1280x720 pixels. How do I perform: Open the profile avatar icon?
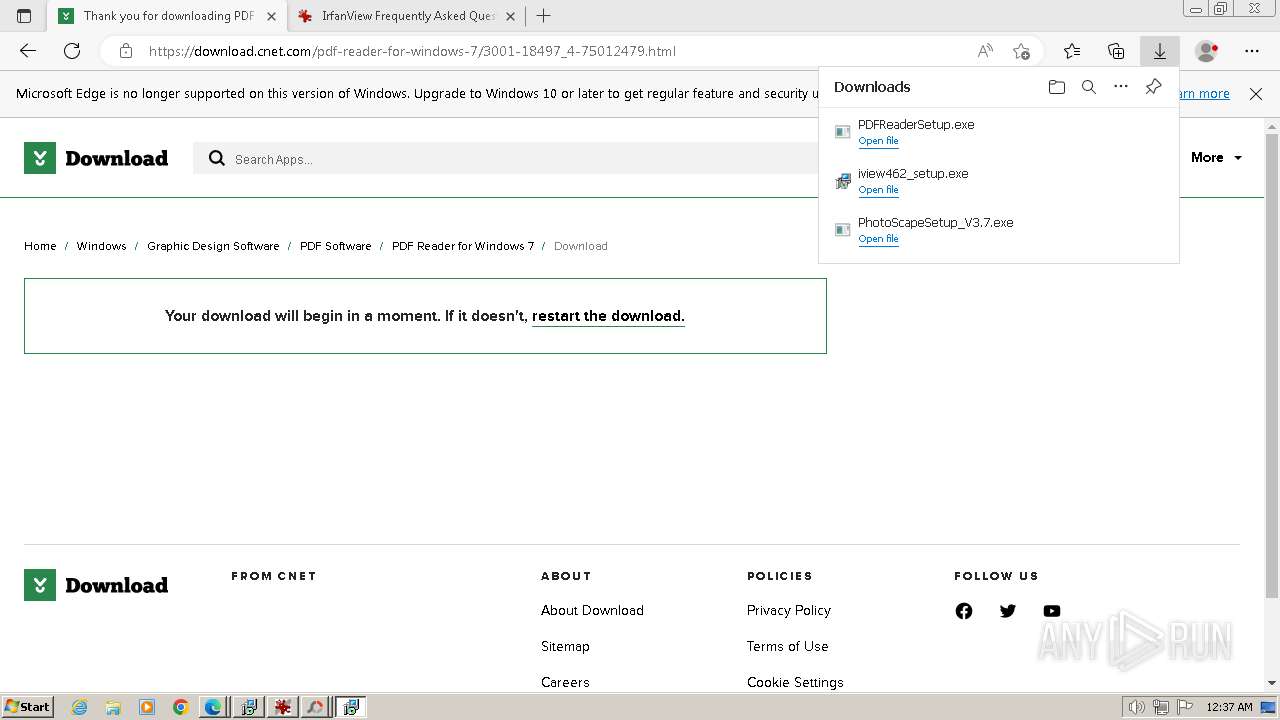pos(1207,51)
